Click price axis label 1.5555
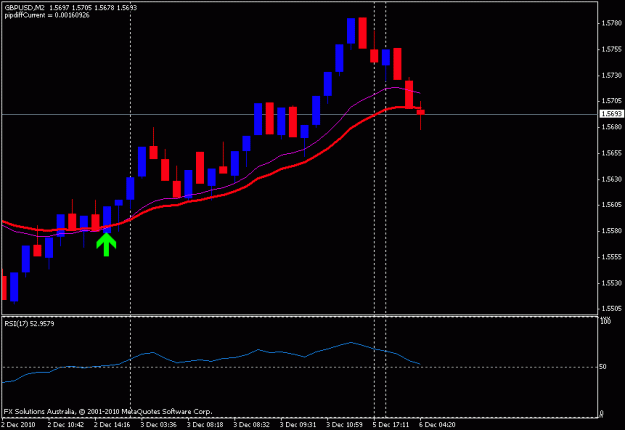The image size is (625, 430). [x=611, y=257]
